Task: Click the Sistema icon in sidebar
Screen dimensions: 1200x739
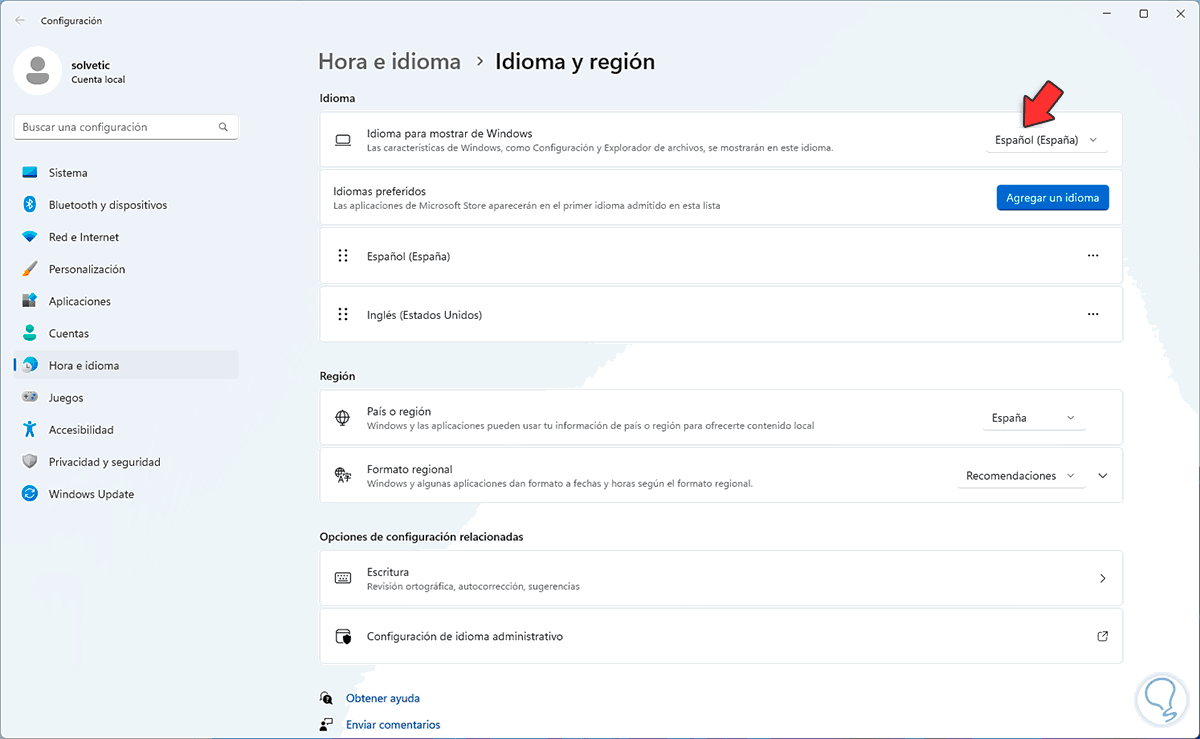Action: (x=30, y=173)
